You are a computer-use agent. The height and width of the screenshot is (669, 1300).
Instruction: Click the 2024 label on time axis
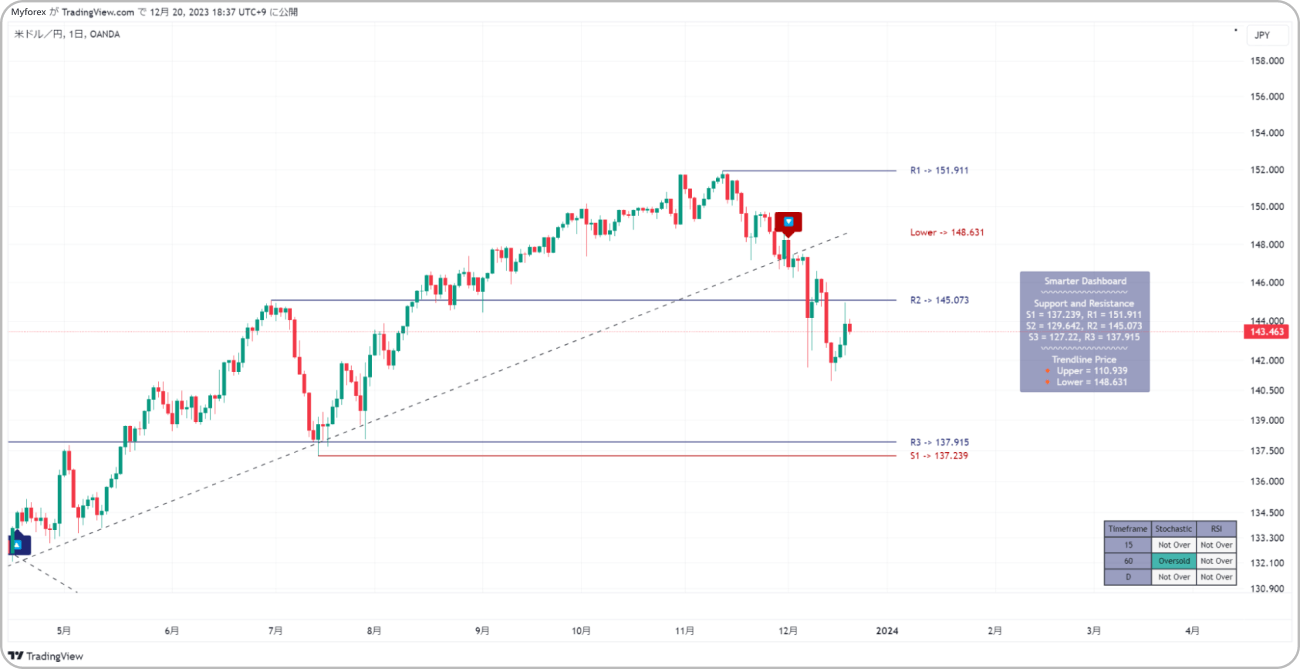887,631
